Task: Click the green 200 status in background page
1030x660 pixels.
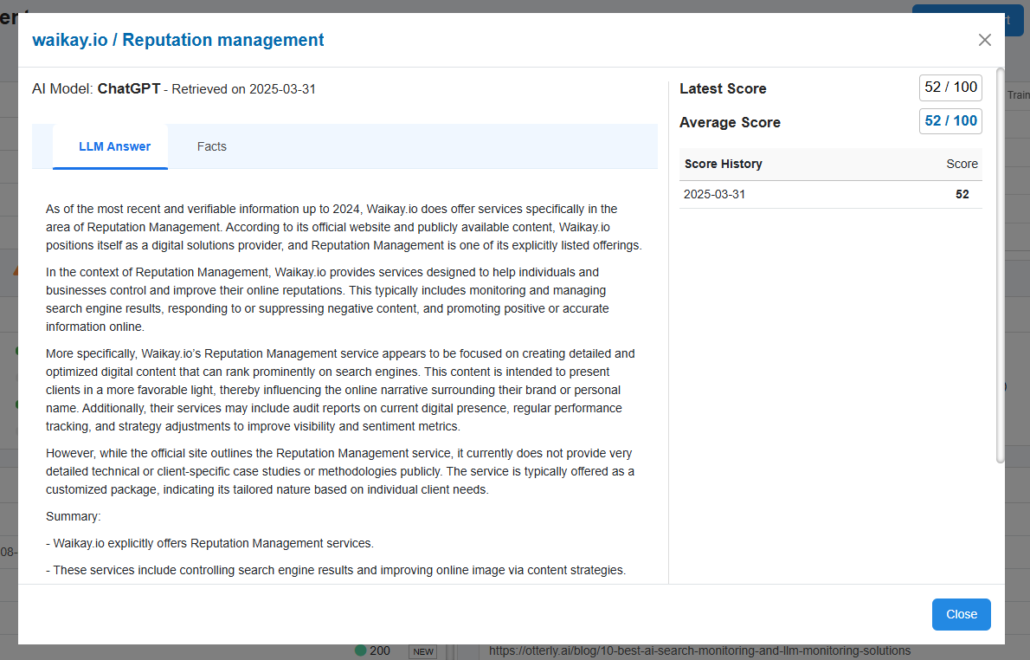Action: [372, 651]
